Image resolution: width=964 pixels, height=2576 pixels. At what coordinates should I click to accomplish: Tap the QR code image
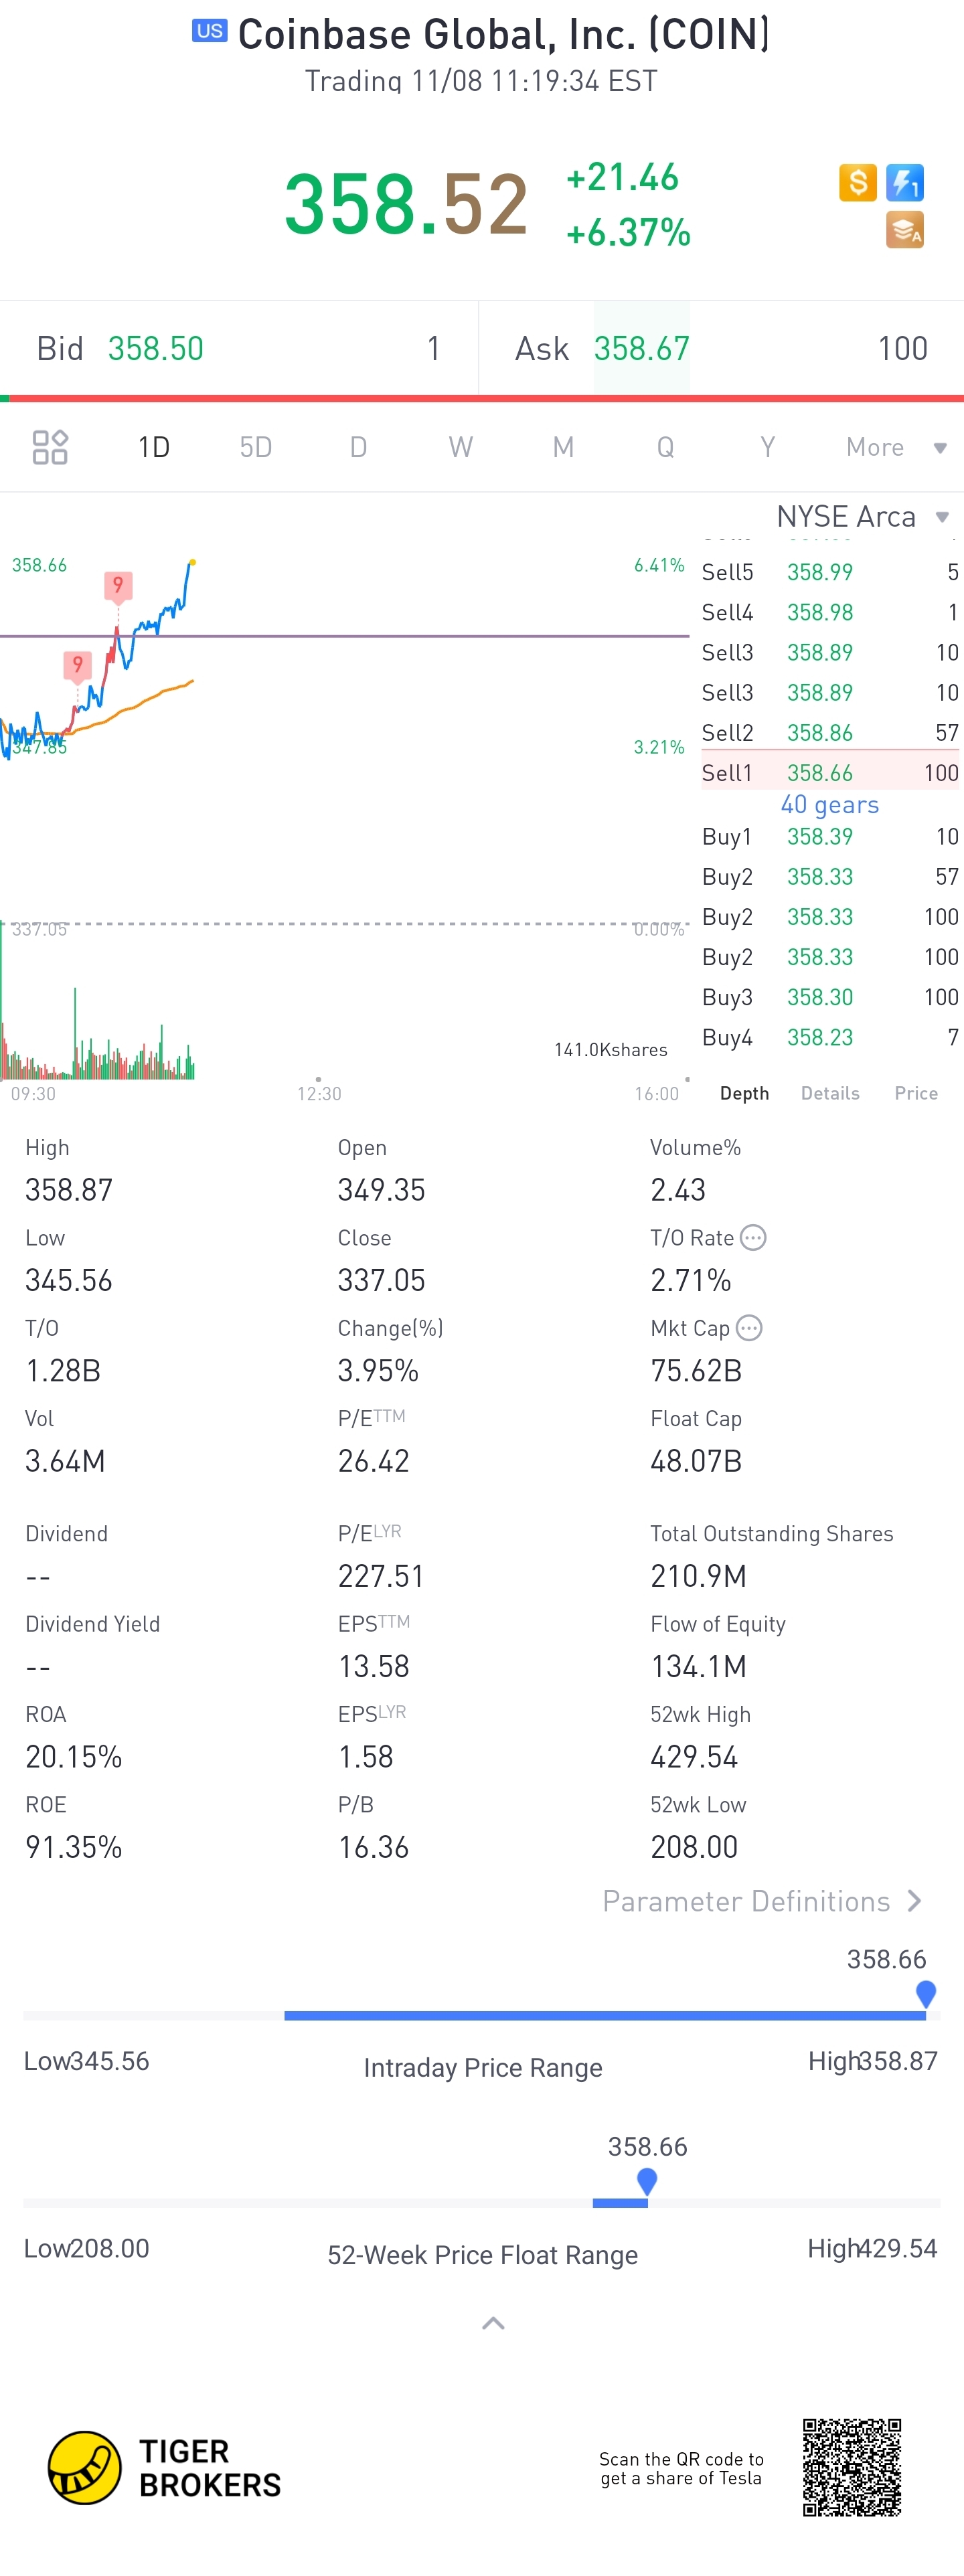pyautogui.click(x=852, y=2467)
